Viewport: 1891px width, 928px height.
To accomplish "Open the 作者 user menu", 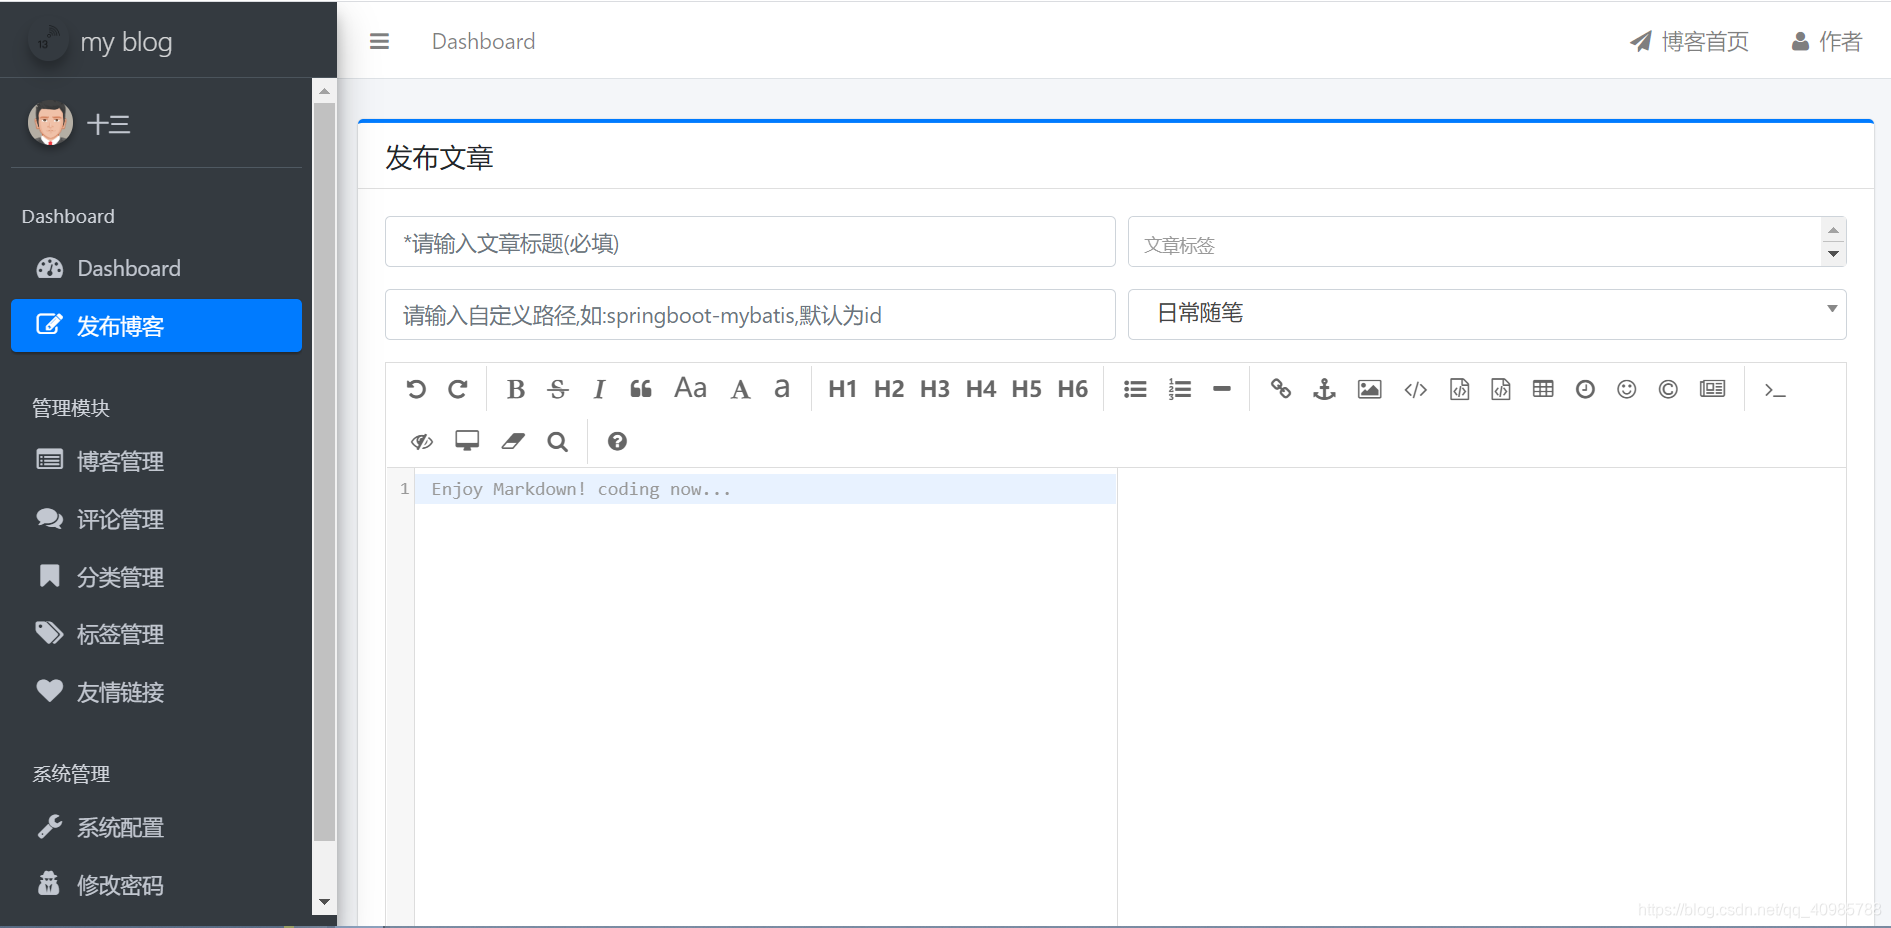I will point(1826,41).
